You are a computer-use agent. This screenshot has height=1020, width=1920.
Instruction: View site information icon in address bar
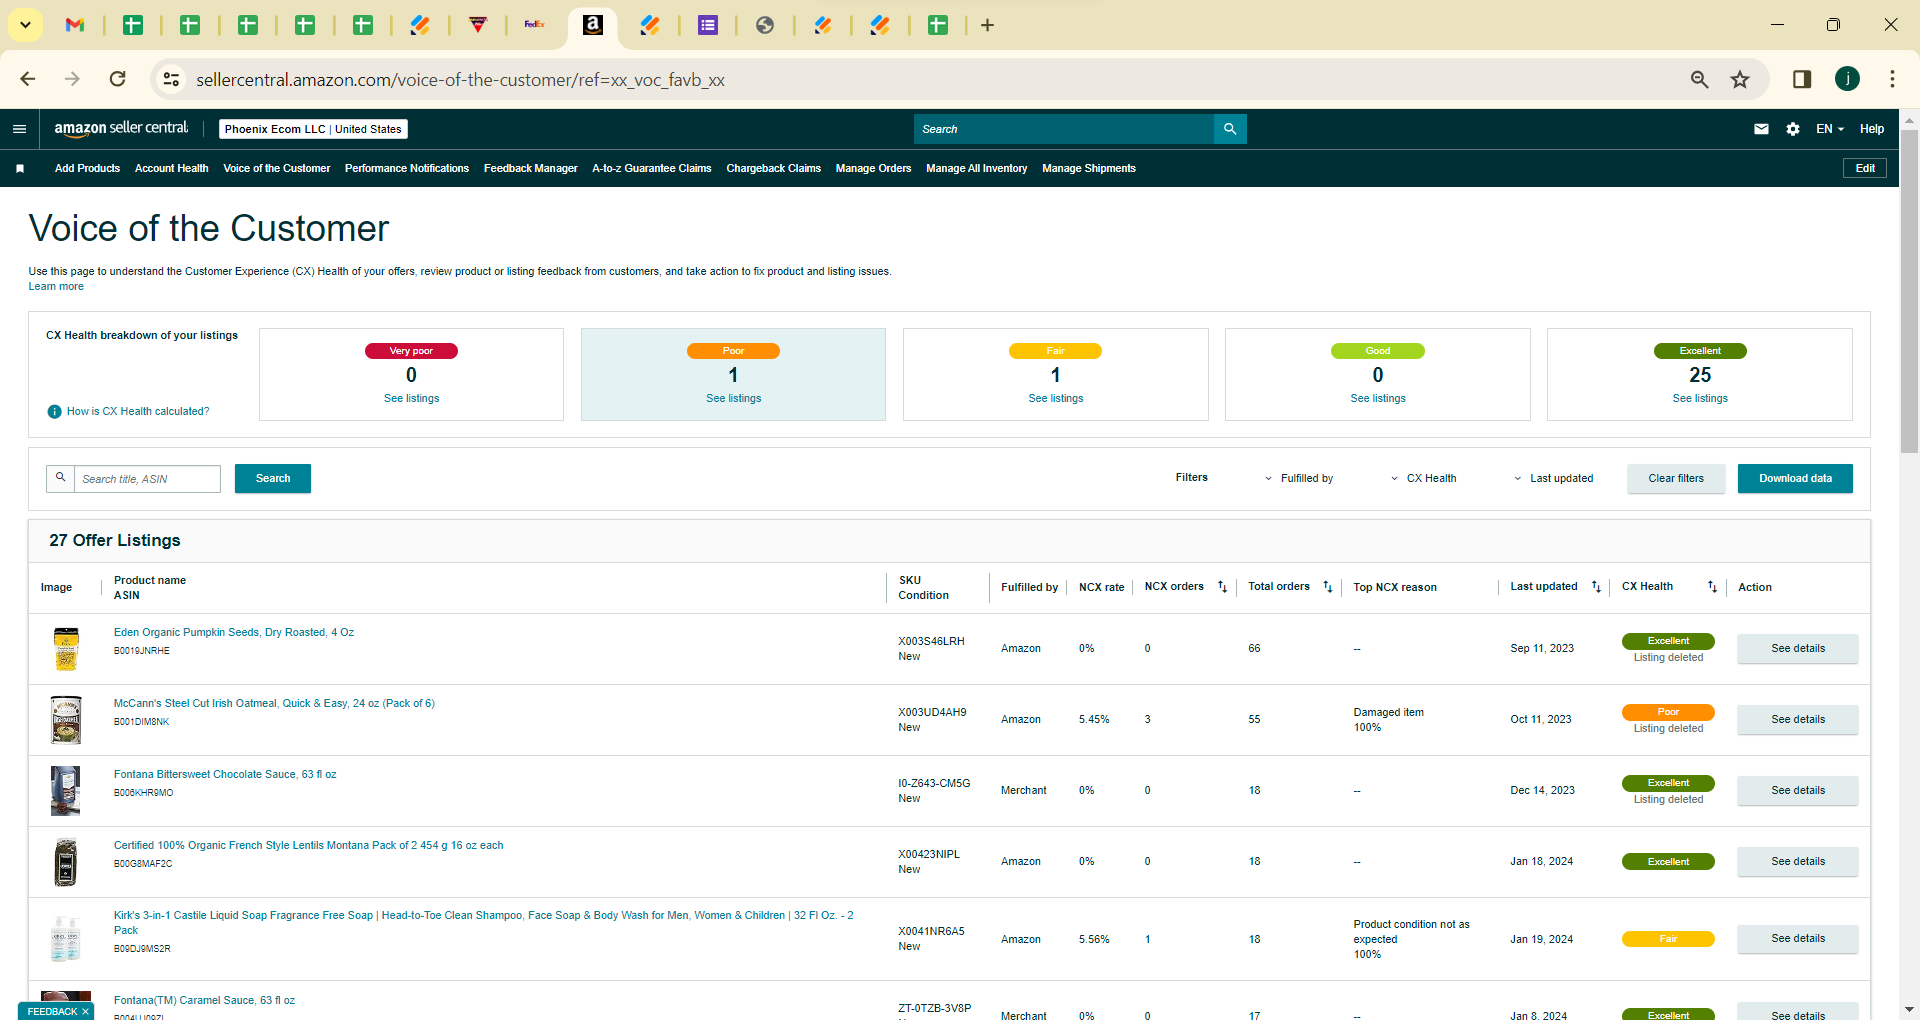(172, 79)
